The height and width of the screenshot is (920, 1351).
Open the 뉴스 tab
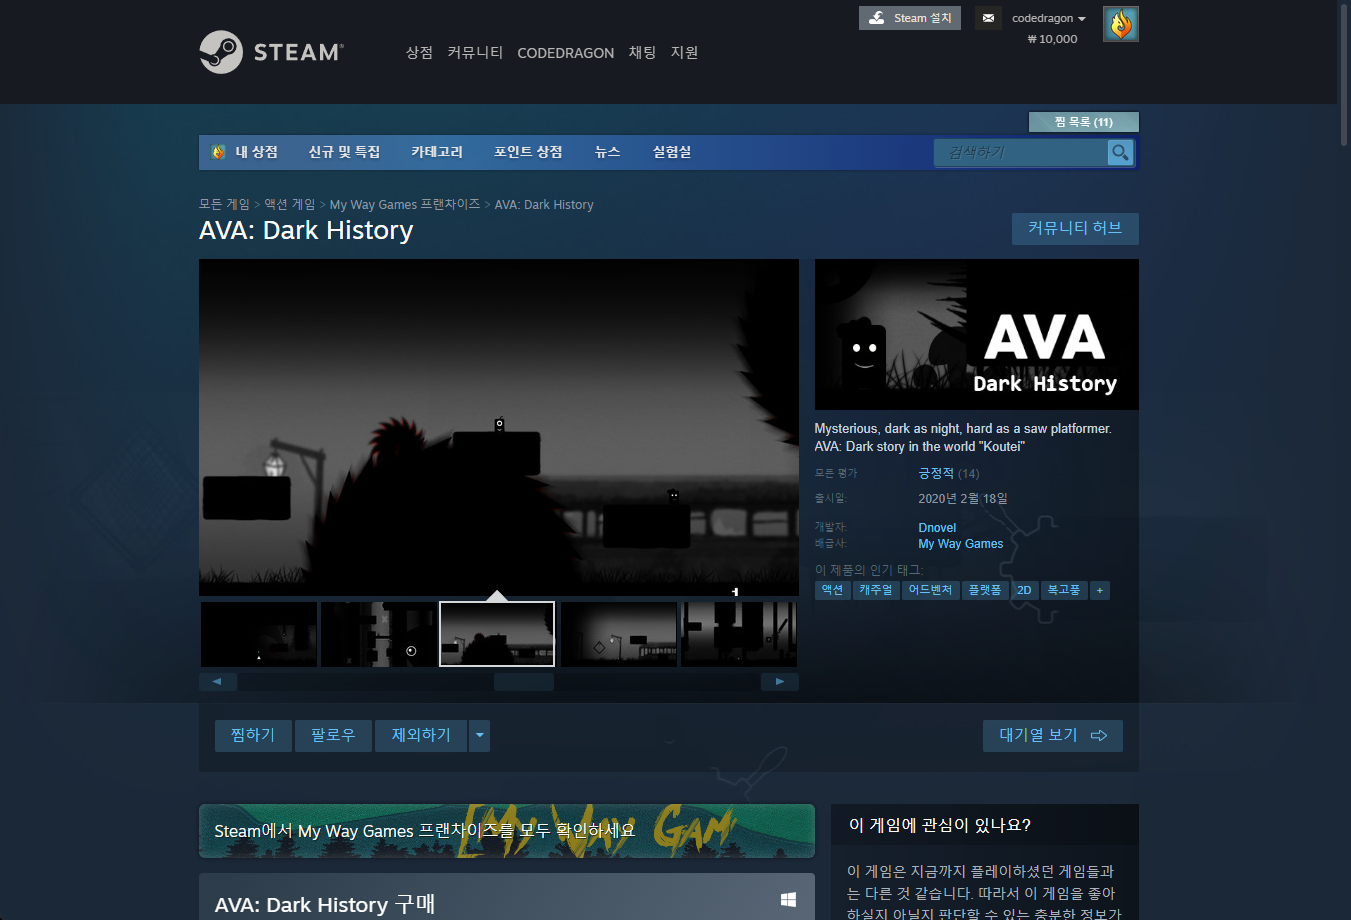tap(607, 152)
